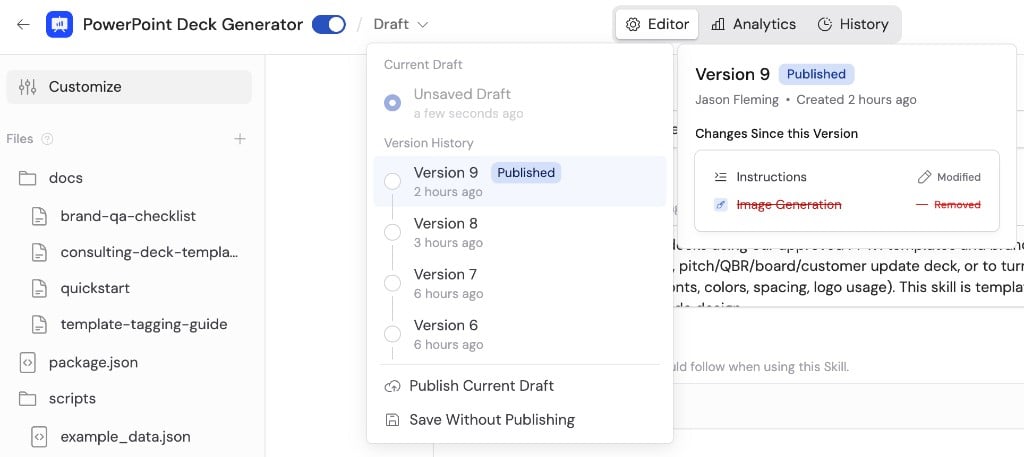Click the PowerPoint Deck Generator app icon
Viewport: 1024px width, 457px height.
59,25
